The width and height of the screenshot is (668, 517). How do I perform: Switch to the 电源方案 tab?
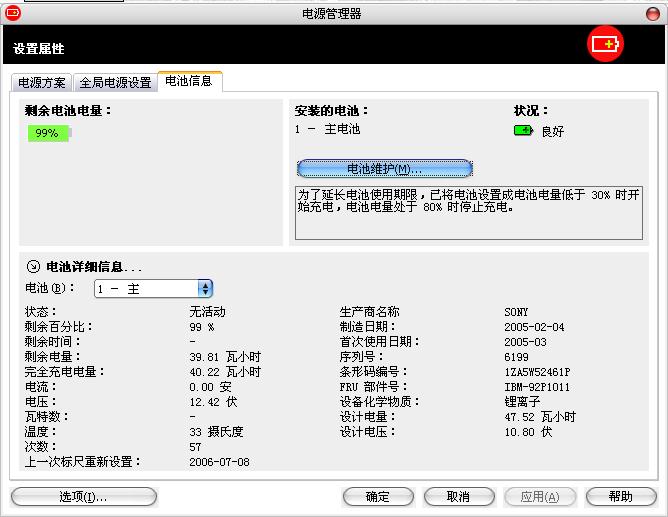[42, 82]
